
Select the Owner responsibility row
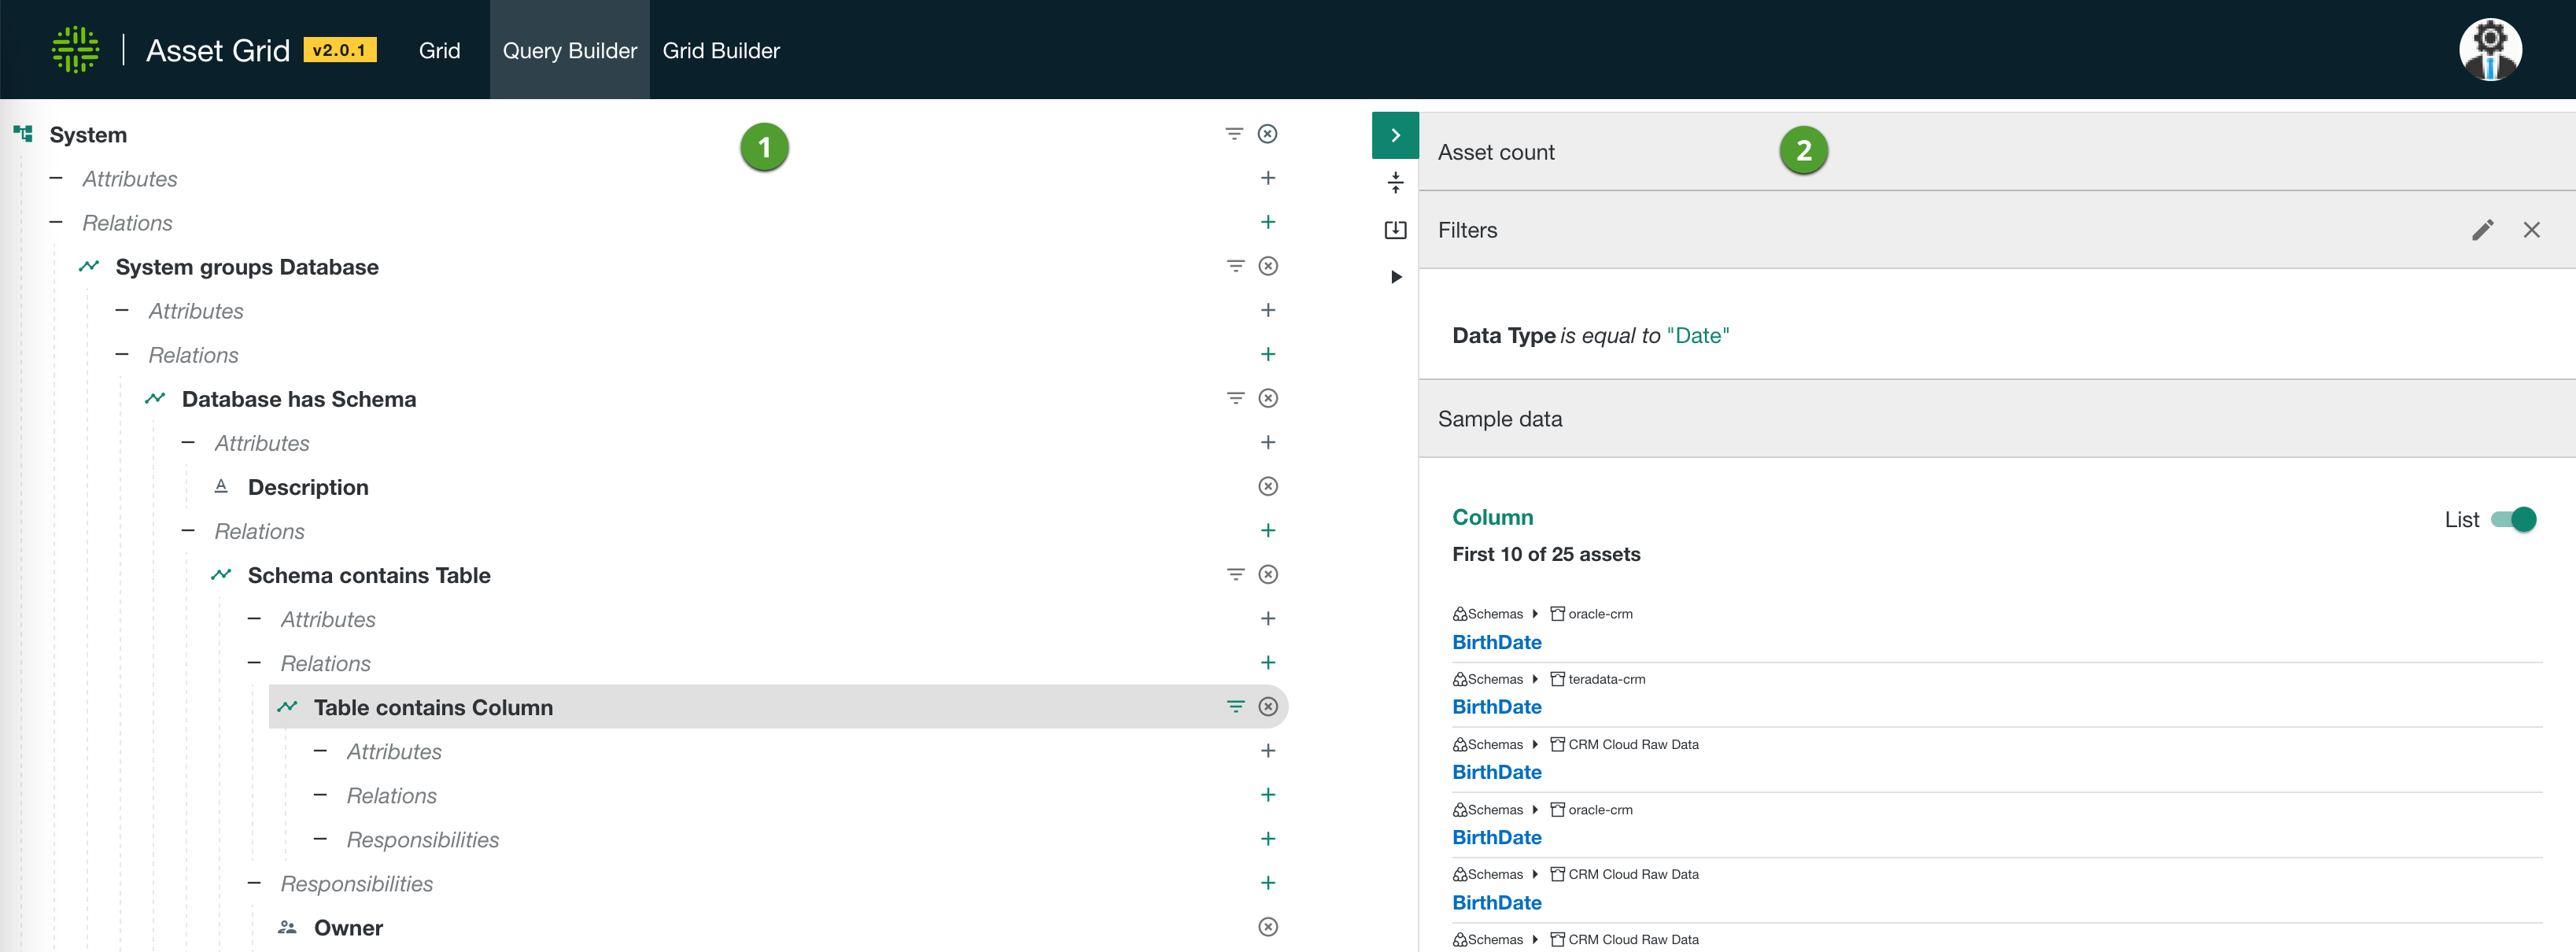point(348,928)
